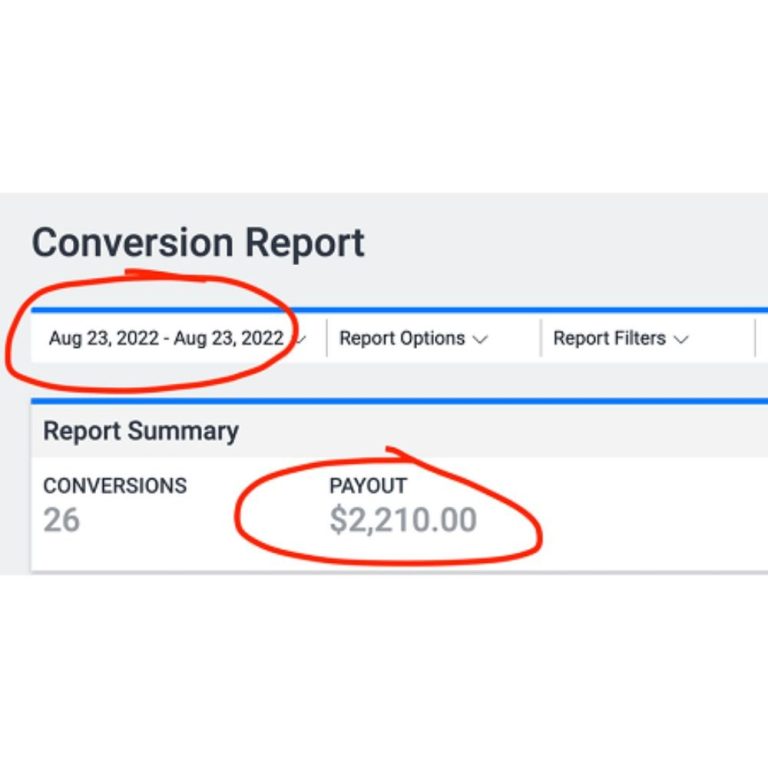Select the payout amount $2,210.00
Image resolution: width=768 pixels, height=768 pixels.
click(403, 520)
